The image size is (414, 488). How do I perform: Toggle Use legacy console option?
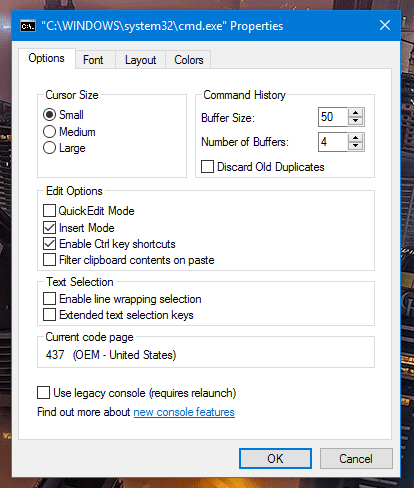[43, 393]
